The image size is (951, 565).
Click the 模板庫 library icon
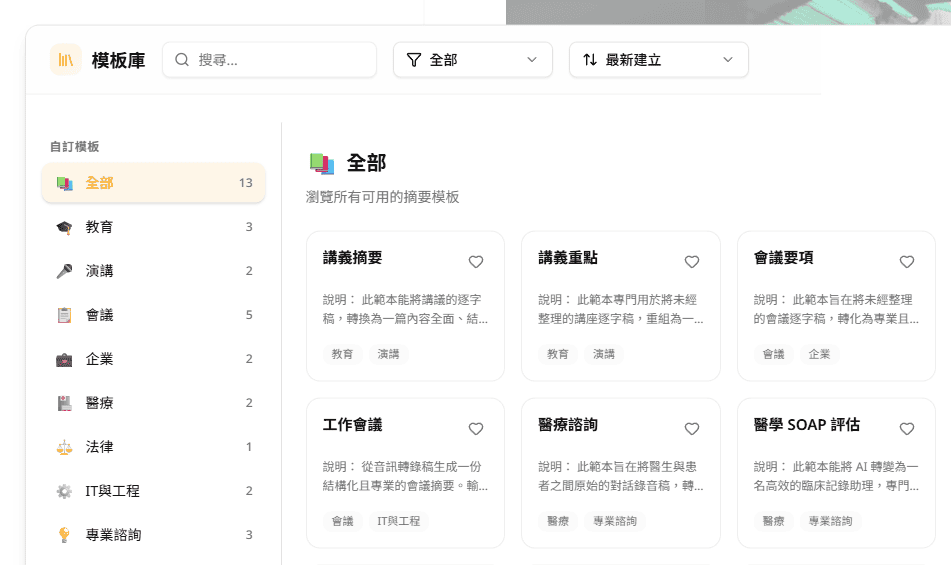[x=66, y=59]
